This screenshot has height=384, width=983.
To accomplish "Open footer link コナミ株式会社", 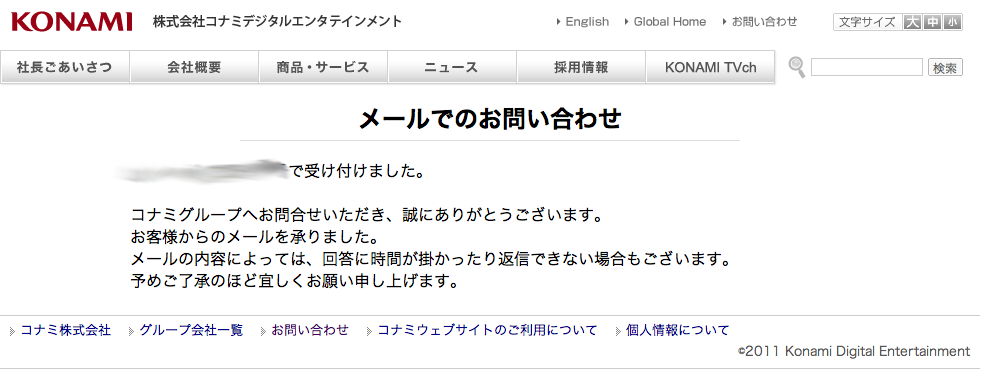I will pos(66,330).
